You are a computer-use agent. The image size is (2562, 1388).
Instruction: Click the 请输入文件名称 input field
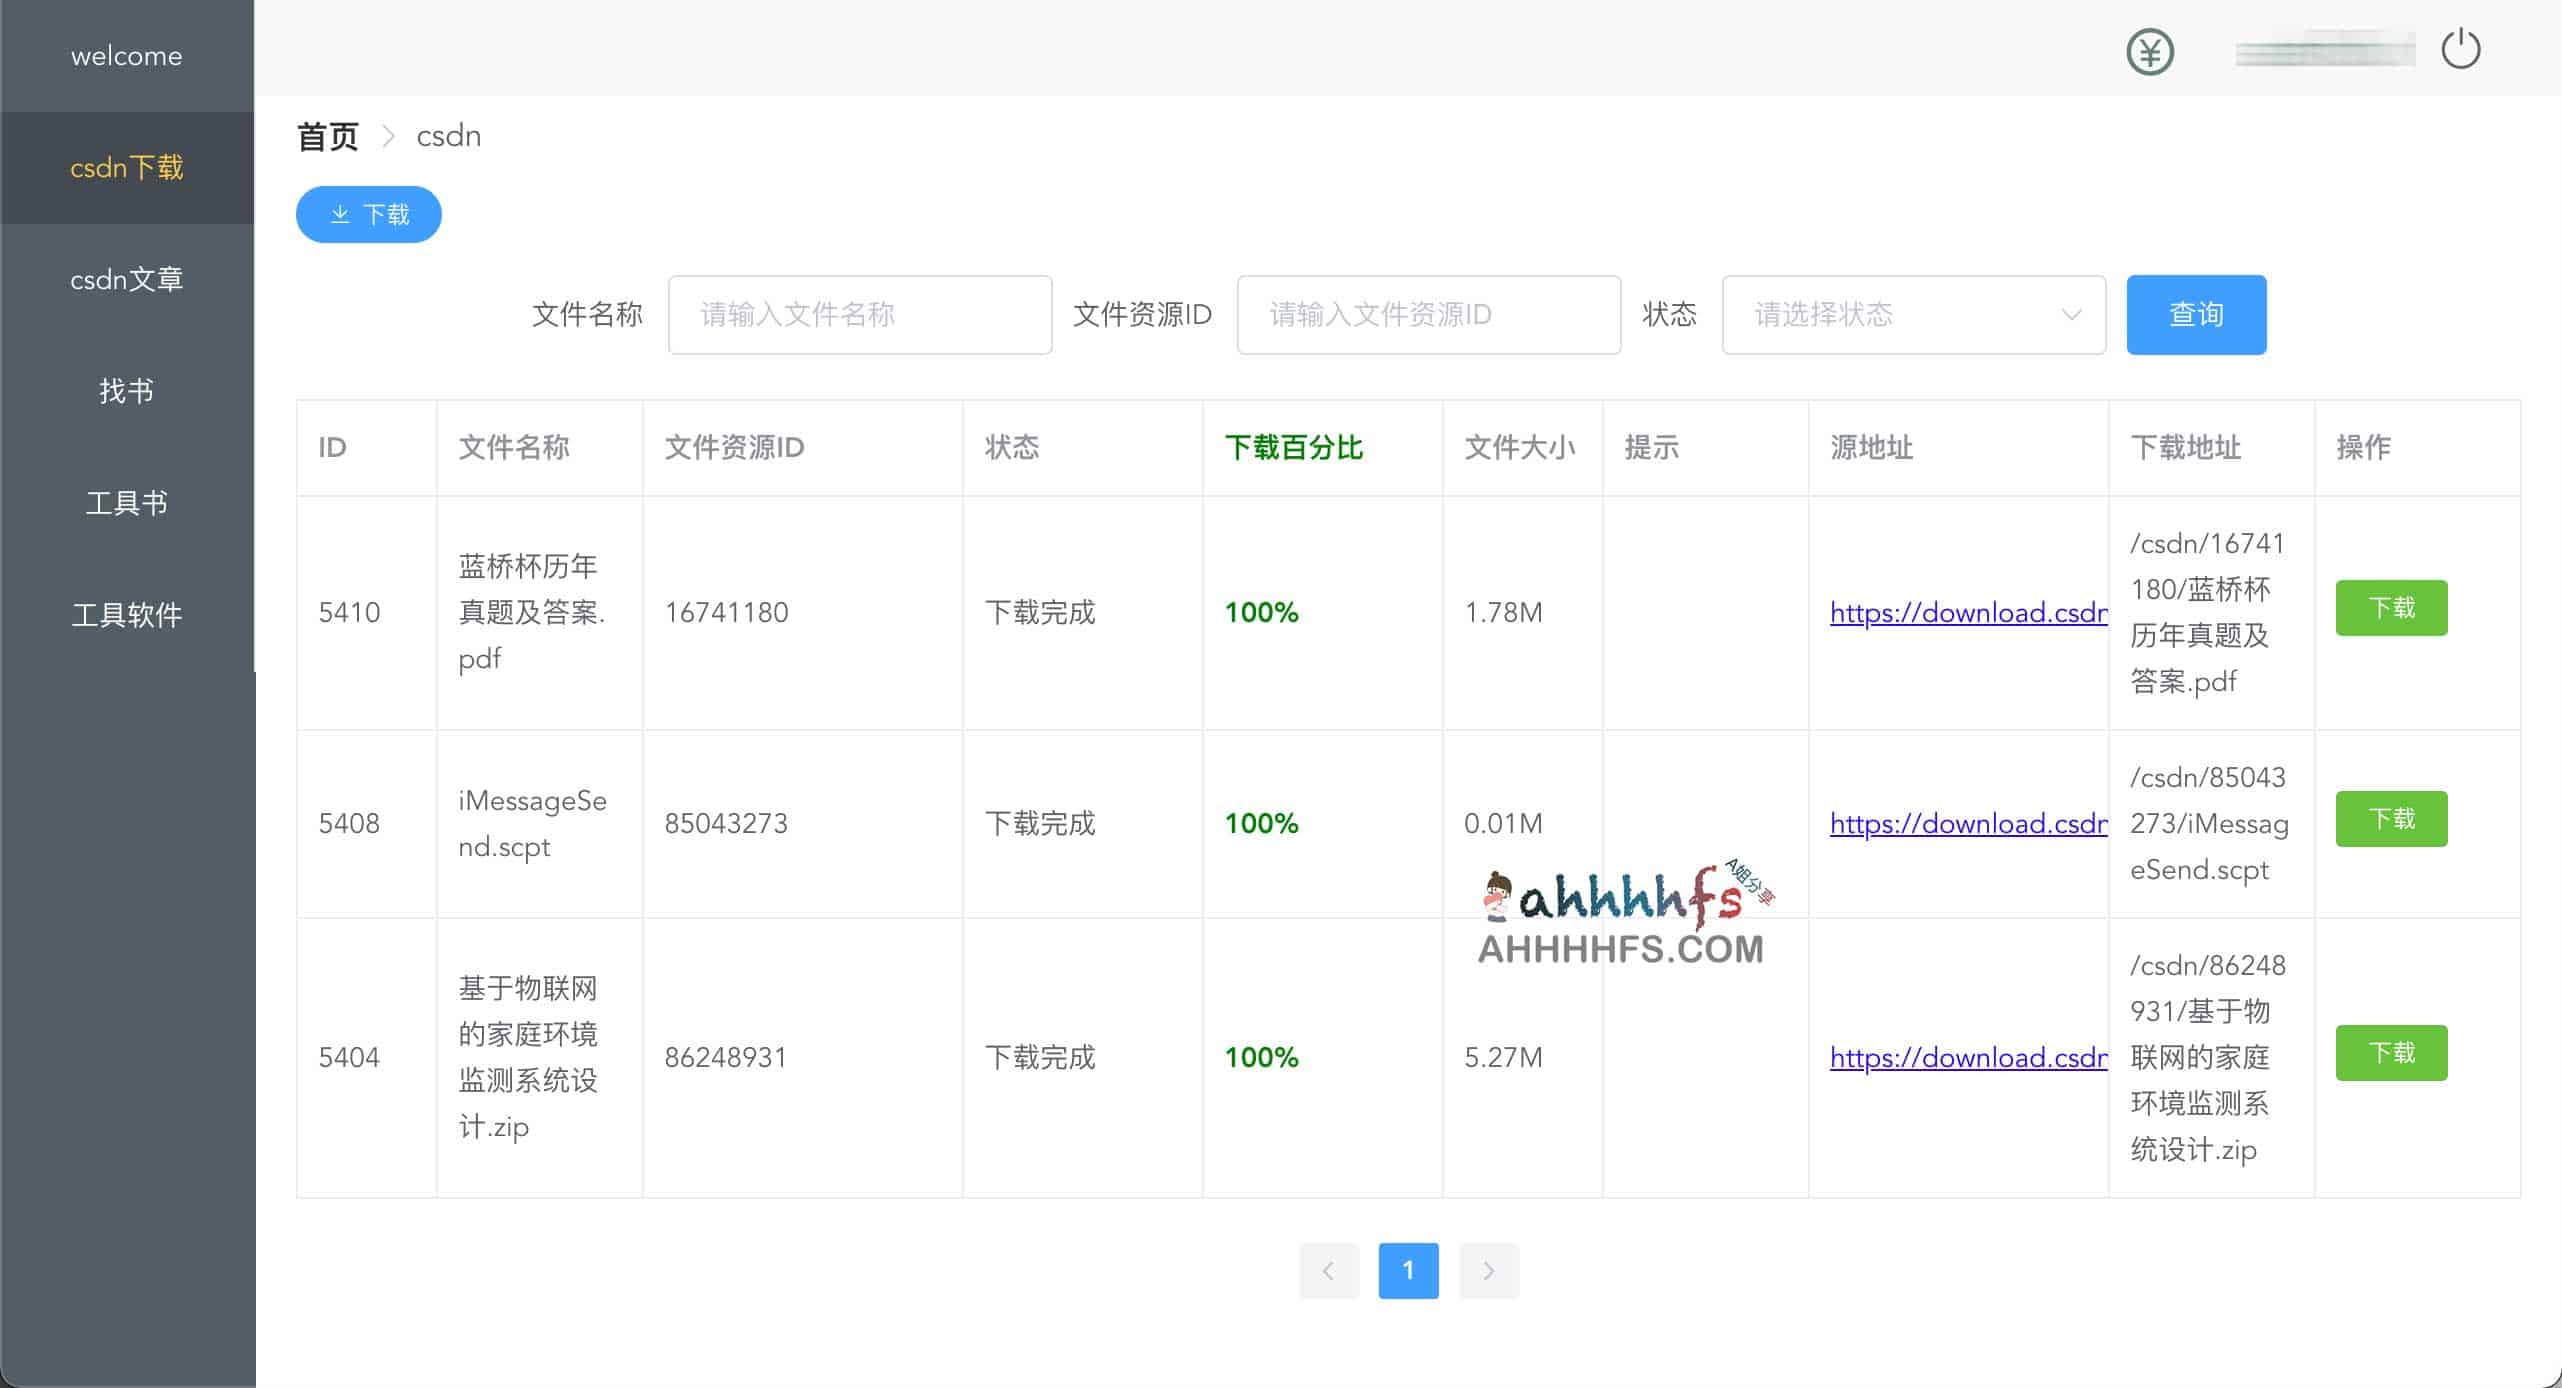pyautogui.click(x=859, y=314)
